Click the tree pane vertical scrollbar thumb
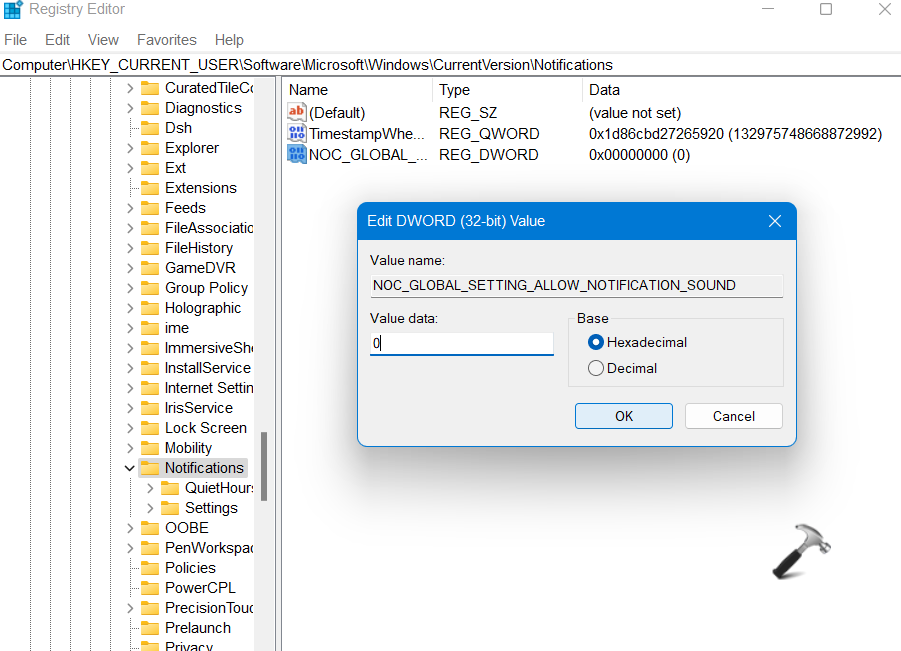901x651 pixels. click(x=264, y=465)
